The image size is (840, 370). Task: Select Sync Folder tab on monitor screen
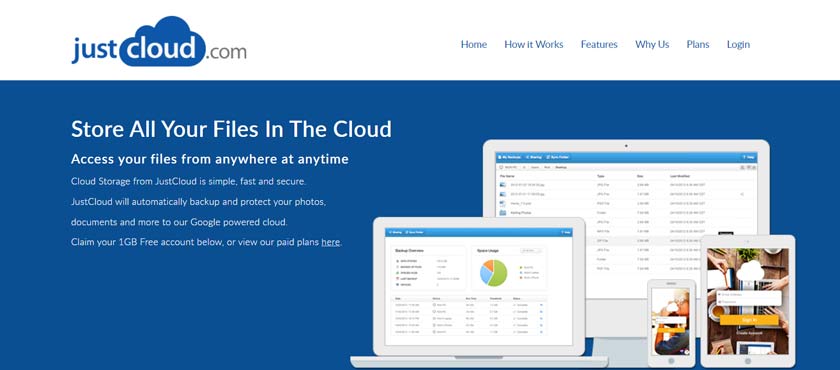[x=558, y=157]
